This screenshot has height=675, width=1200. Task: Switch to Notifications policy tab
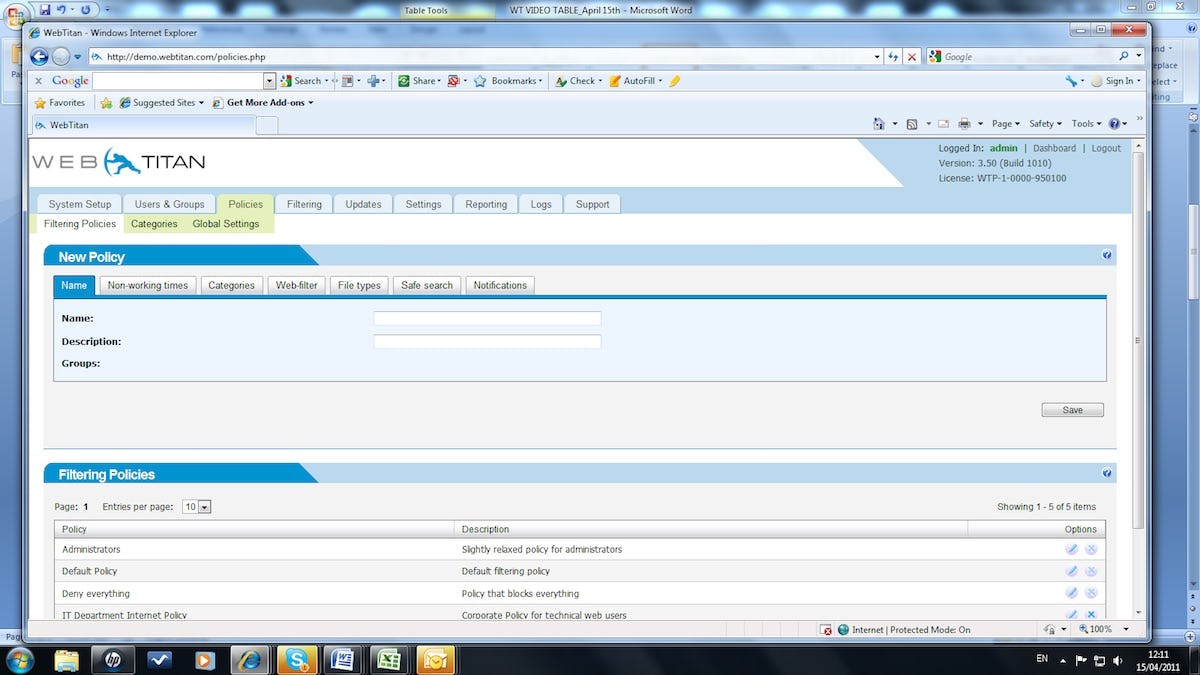500,285
